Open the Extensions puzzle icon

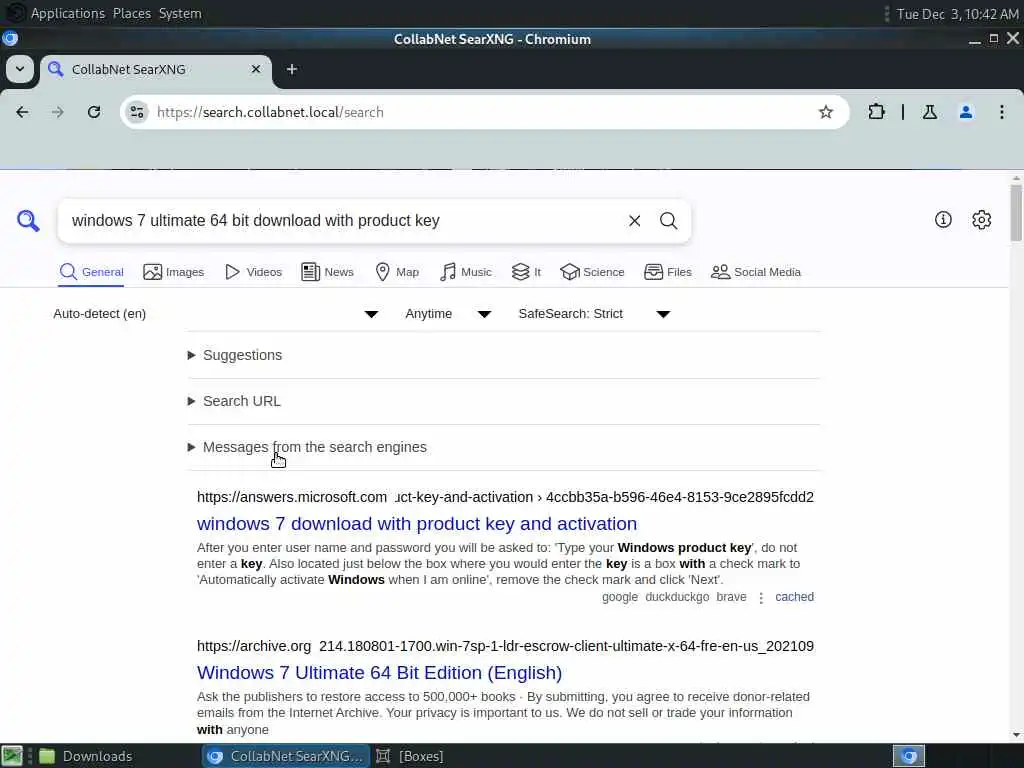point(876,112)
